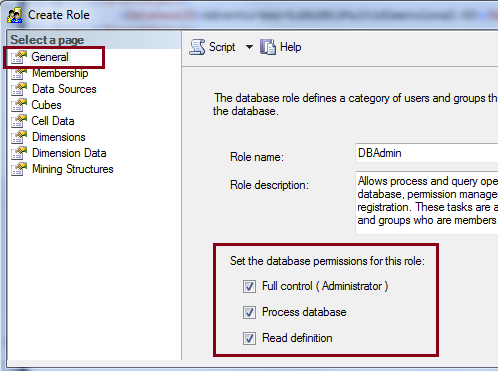Viewport: 498px width, 373px height.
Task: Click the 'Select a page' header
Action: tap(47, 40)
